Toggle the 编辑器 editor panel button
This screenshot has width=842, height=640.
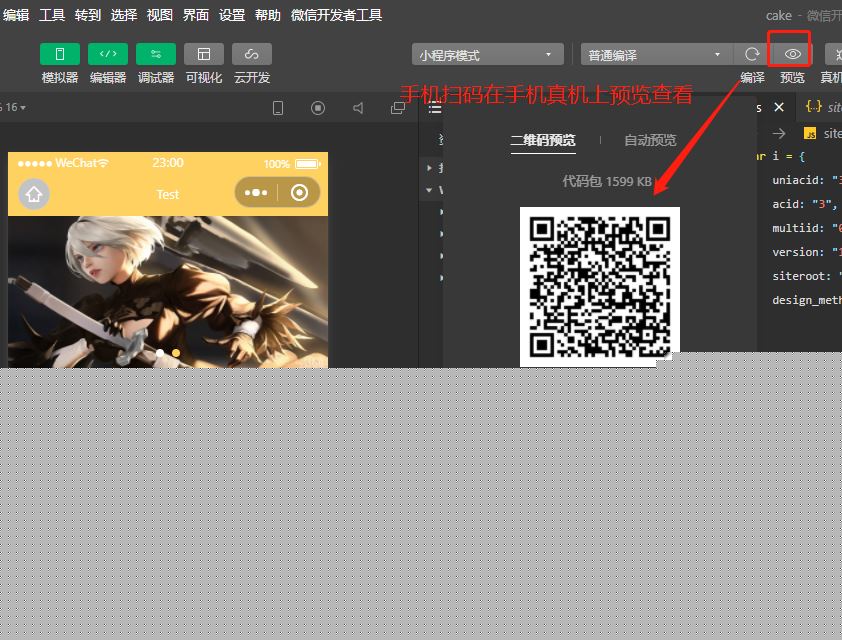click(x=108, y=54)
